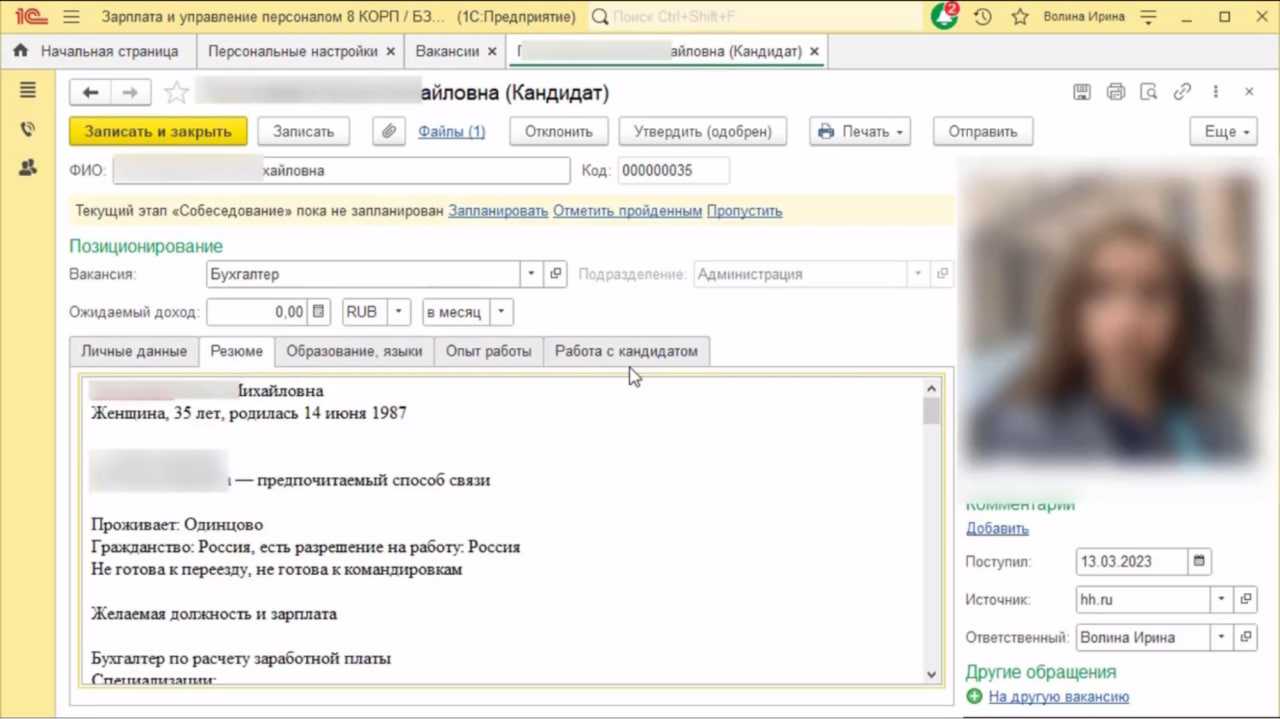Open the history clock icon
Image resolution: width=1280 pixels, height=719 pixels.
click(x=983, y=17)
